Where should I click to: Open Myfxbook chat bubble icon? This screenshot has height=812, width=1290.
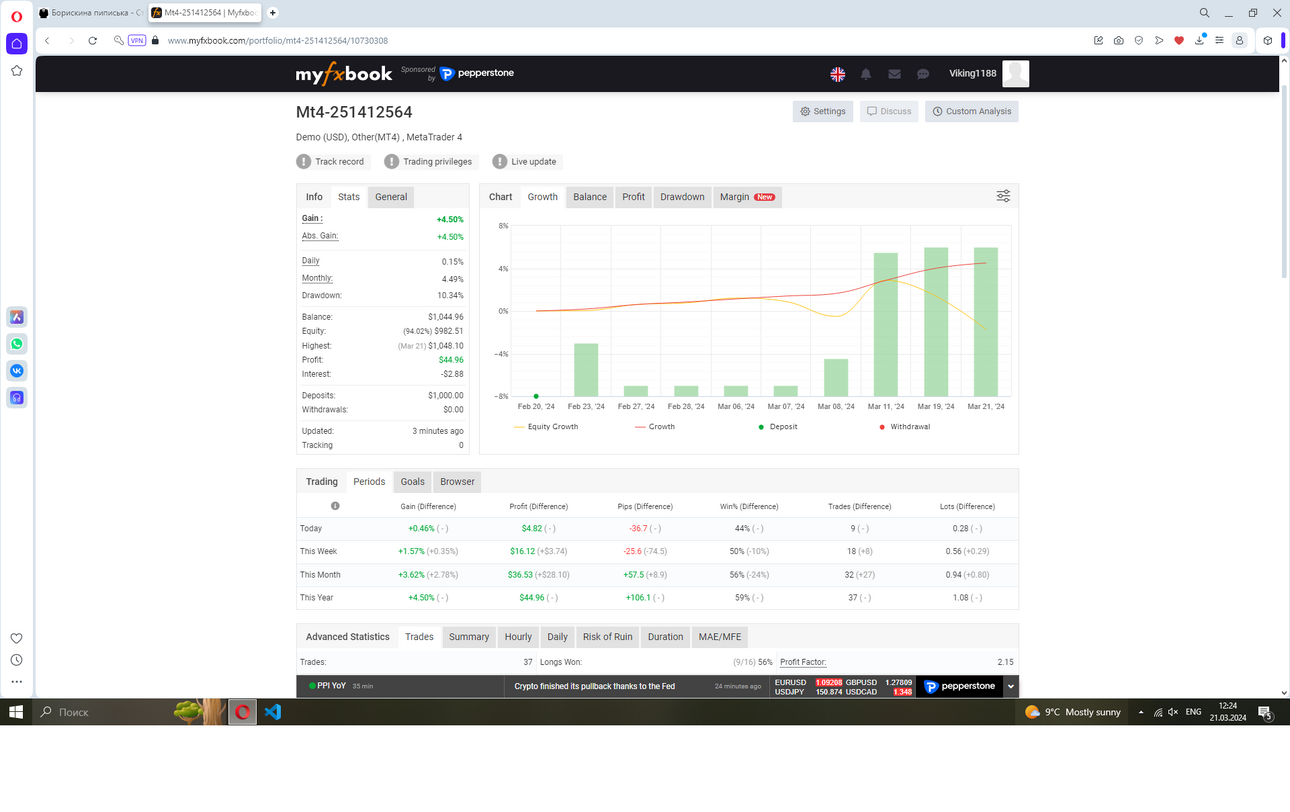[923, 74]
